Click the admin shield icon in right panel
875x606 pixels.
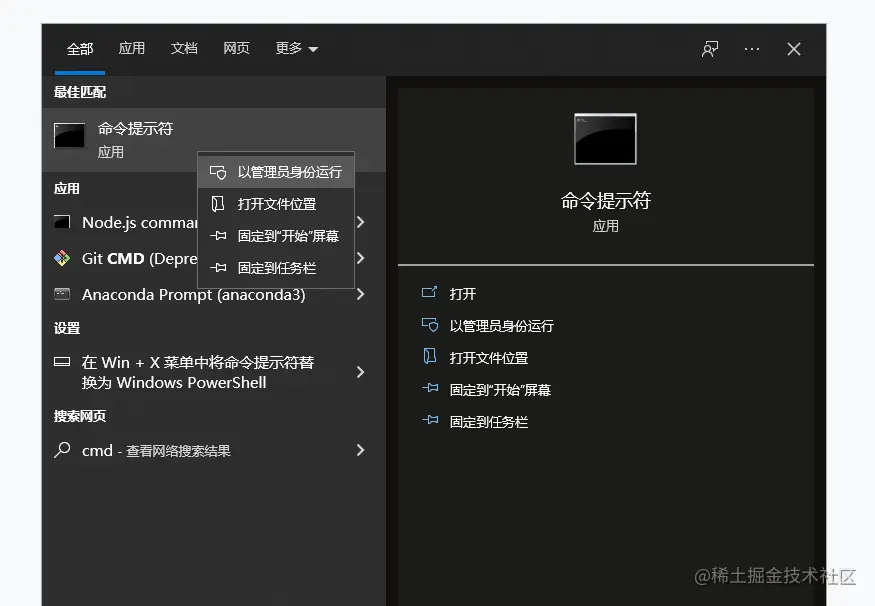click(430, 325)
